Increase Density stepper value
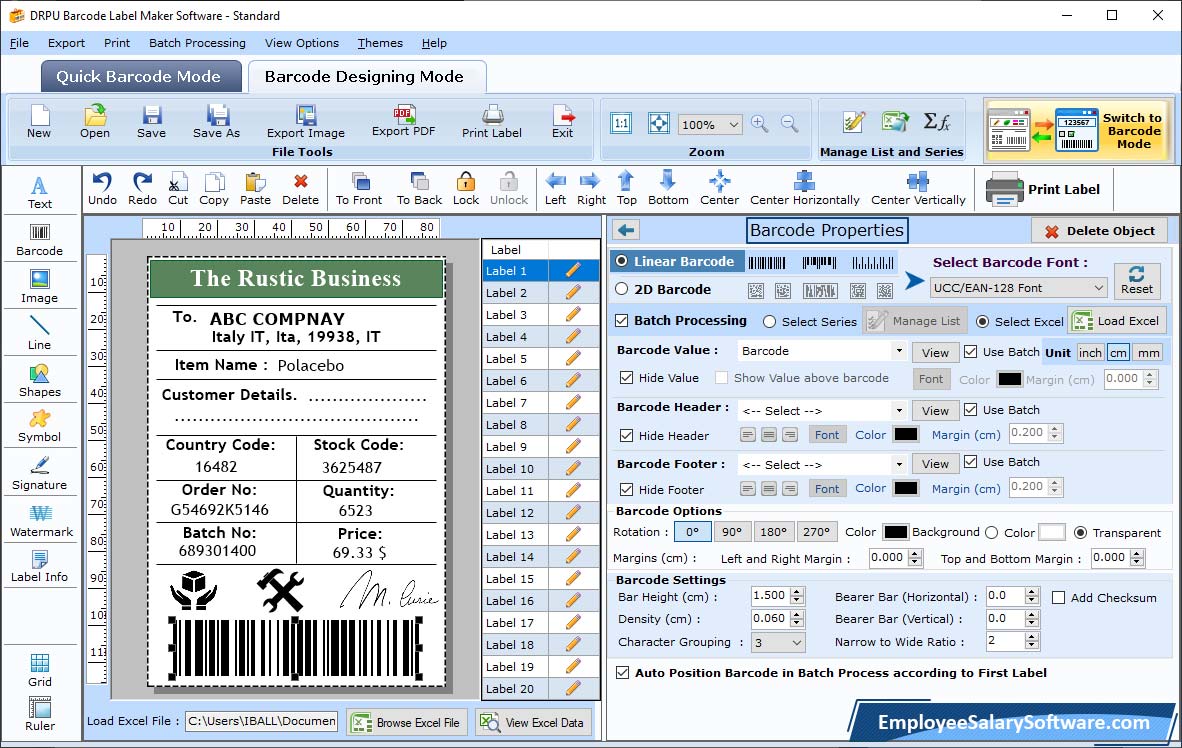This screenshot has width=1182, height=748. (798, 614)
